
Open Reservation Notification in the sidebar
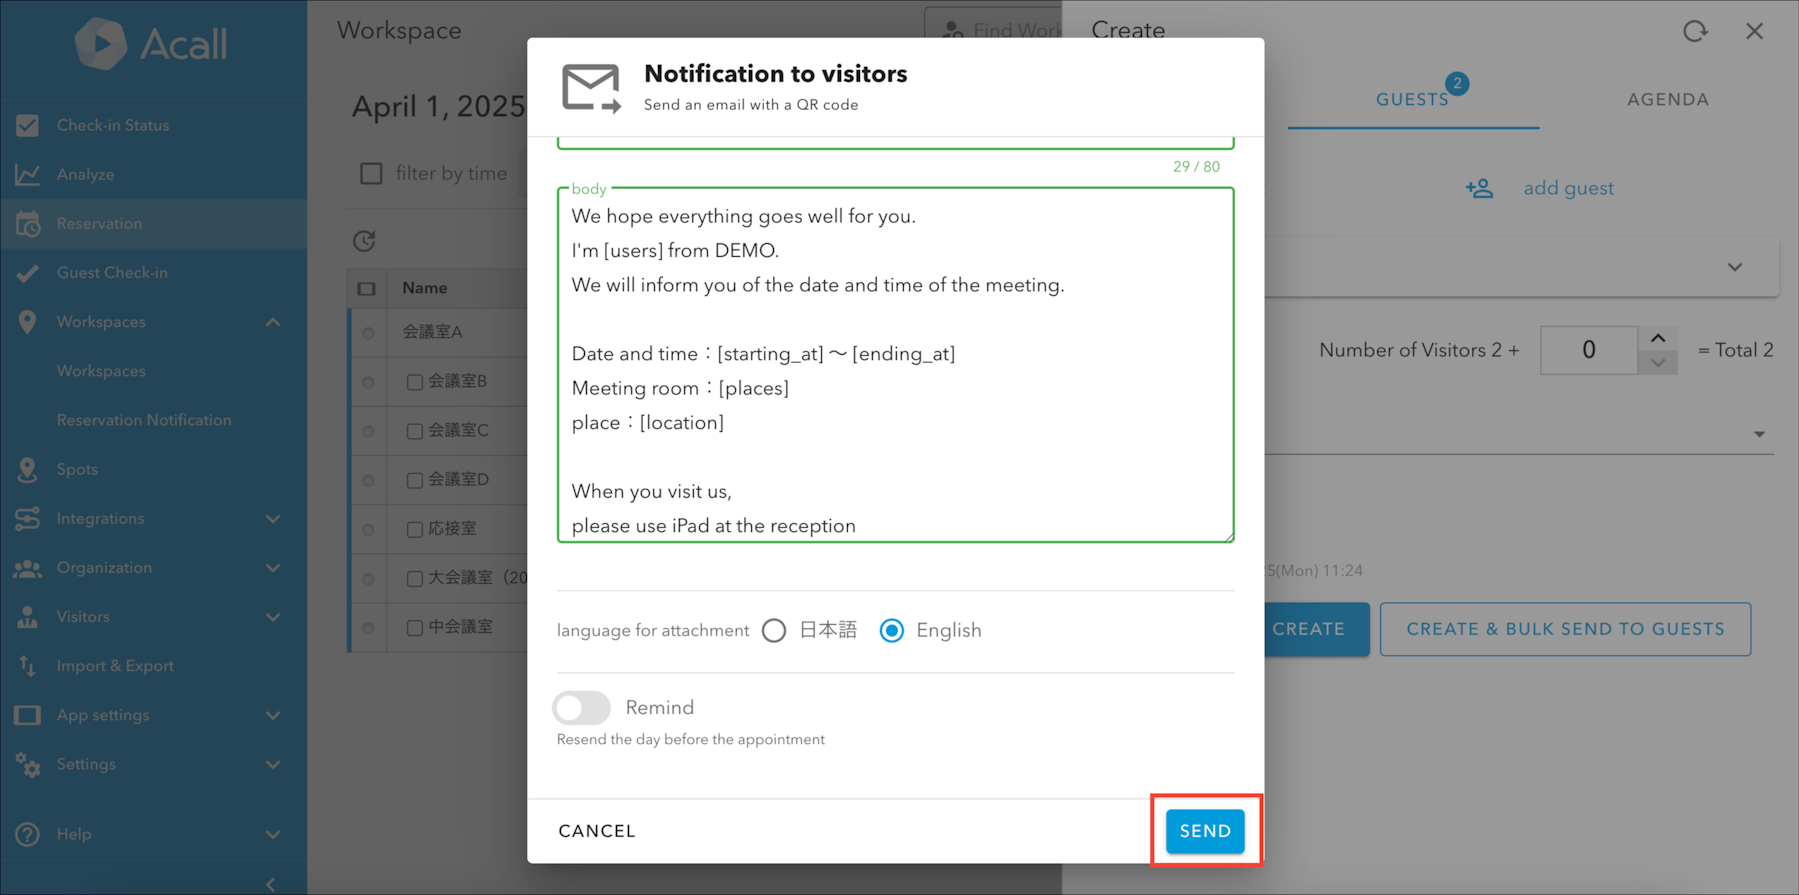(x=144, y=420)
